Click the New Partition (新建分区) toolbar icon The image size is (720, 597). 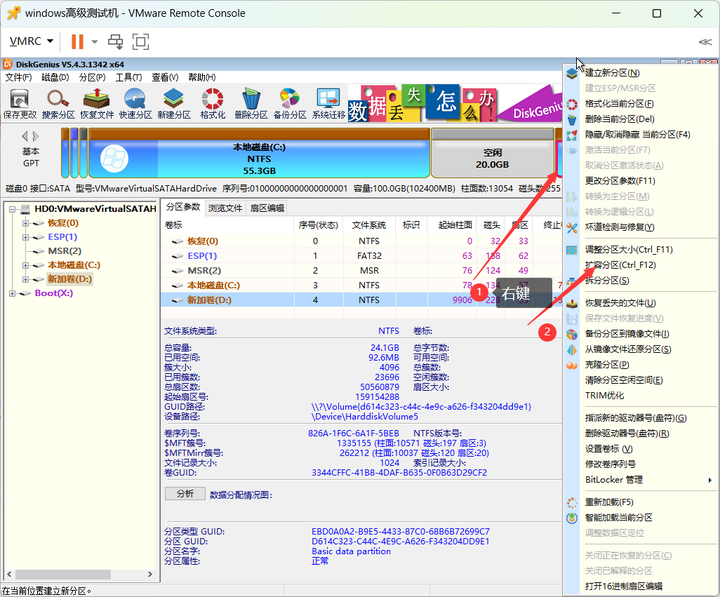point(174,103)
